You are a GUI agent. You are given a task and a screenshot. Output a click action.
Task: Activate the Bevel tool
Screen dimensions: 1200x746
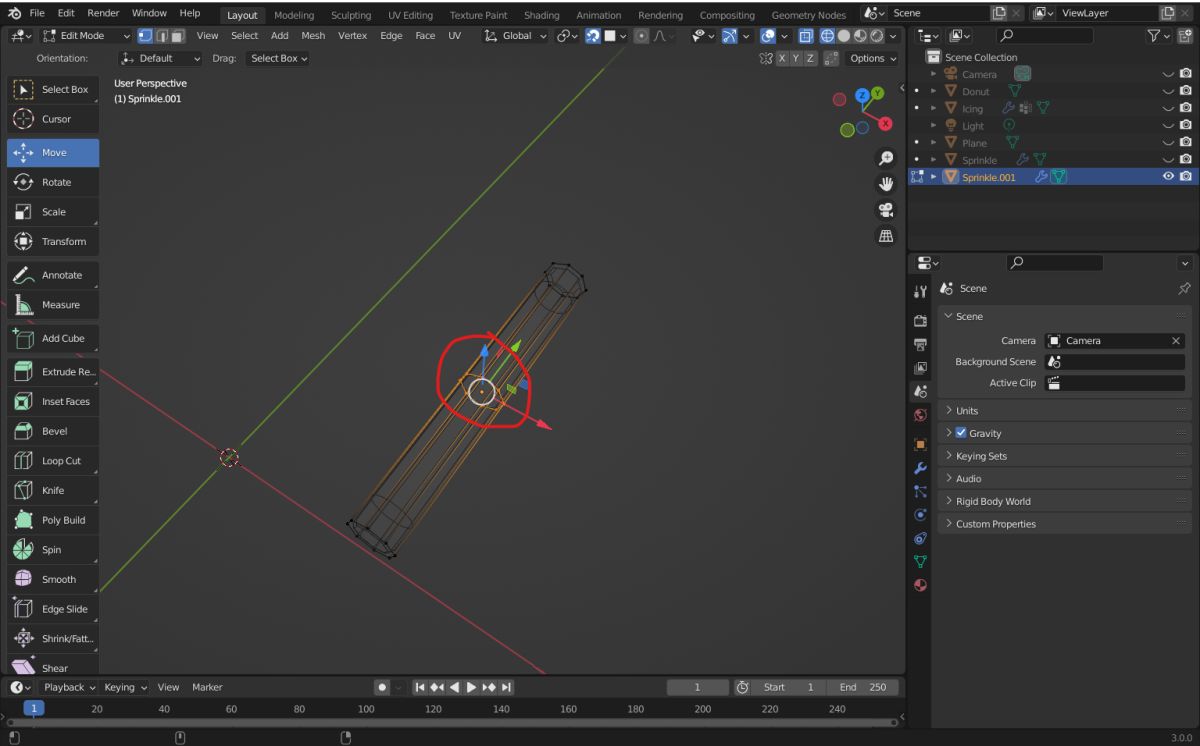click(x=53, y=431)
